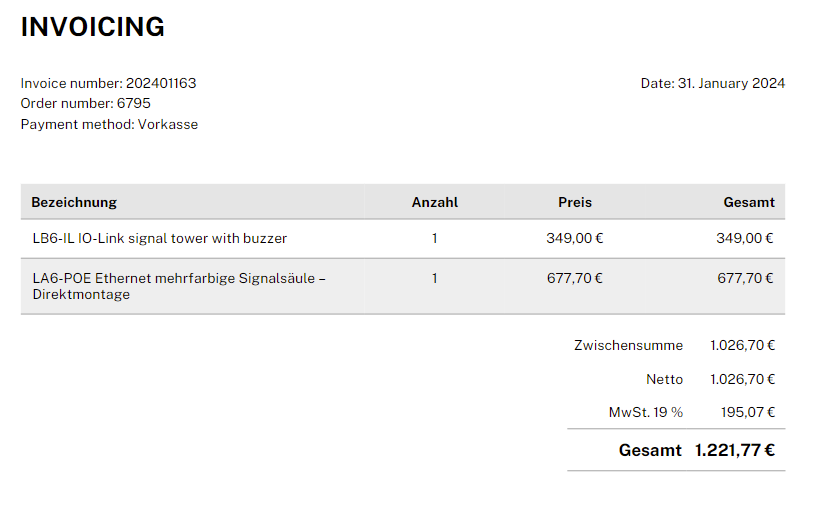Click the Bezeichnung column header
Screen dimensions: 815x529
coord(74,202)
